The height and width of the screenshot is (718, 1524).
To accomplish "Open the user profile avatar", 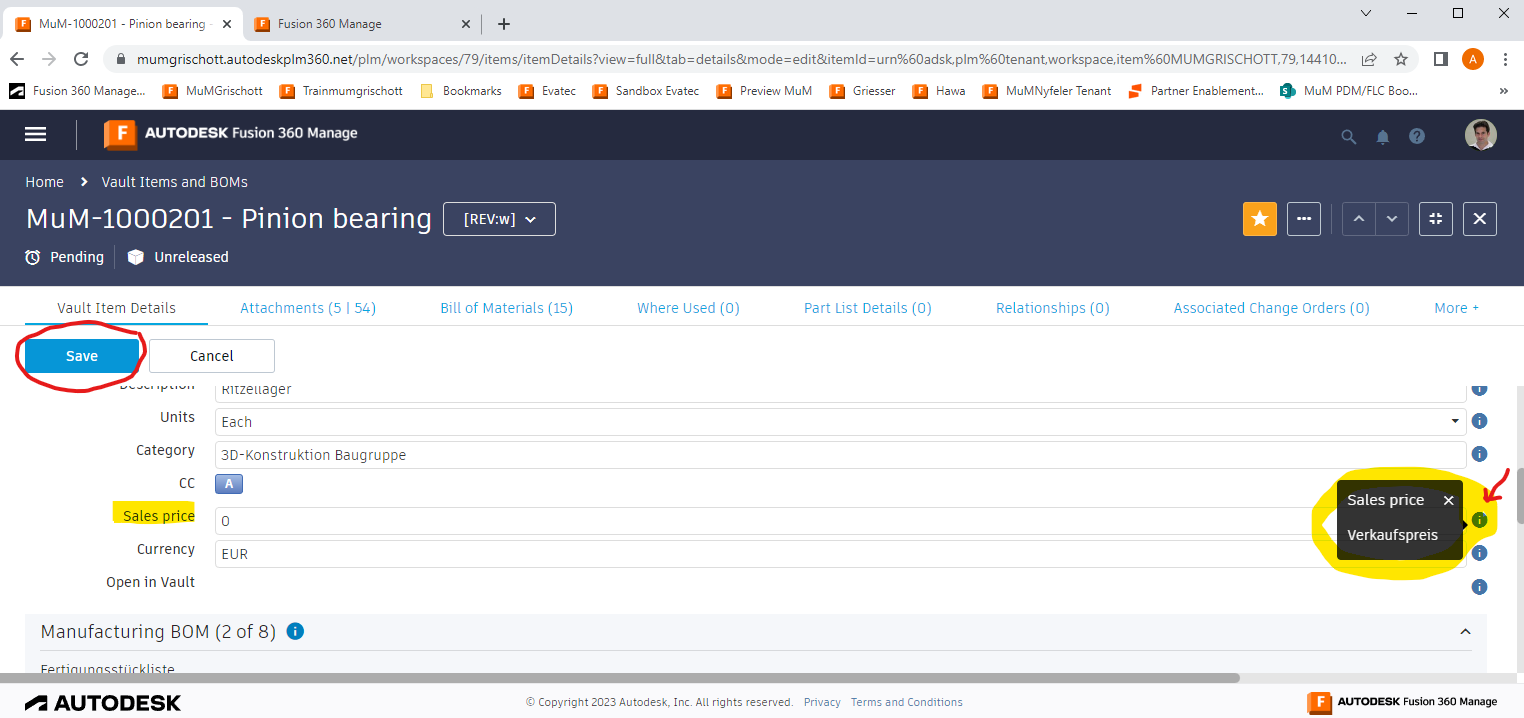I will point(1481,135).
